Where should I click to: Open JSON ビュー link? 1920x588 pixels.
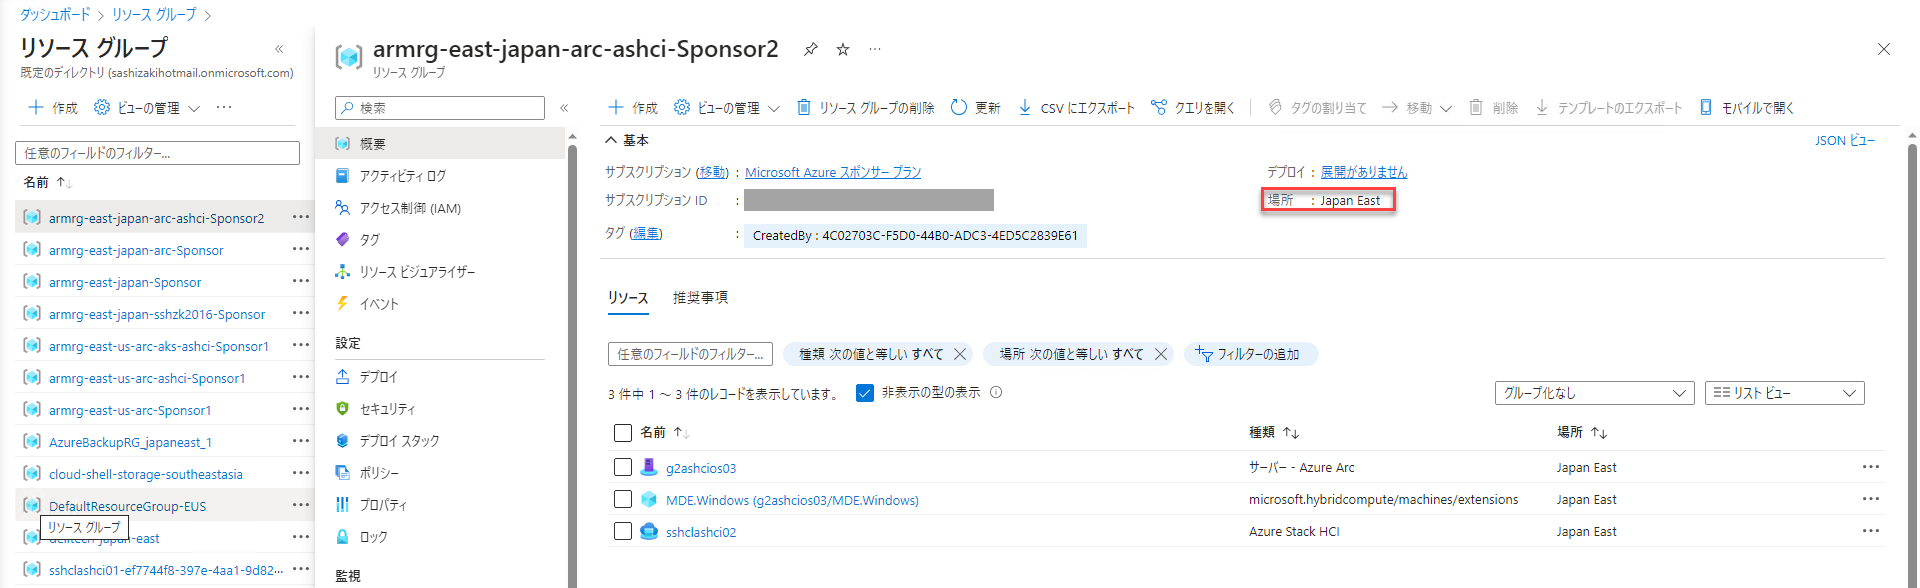coord(1845,140)
